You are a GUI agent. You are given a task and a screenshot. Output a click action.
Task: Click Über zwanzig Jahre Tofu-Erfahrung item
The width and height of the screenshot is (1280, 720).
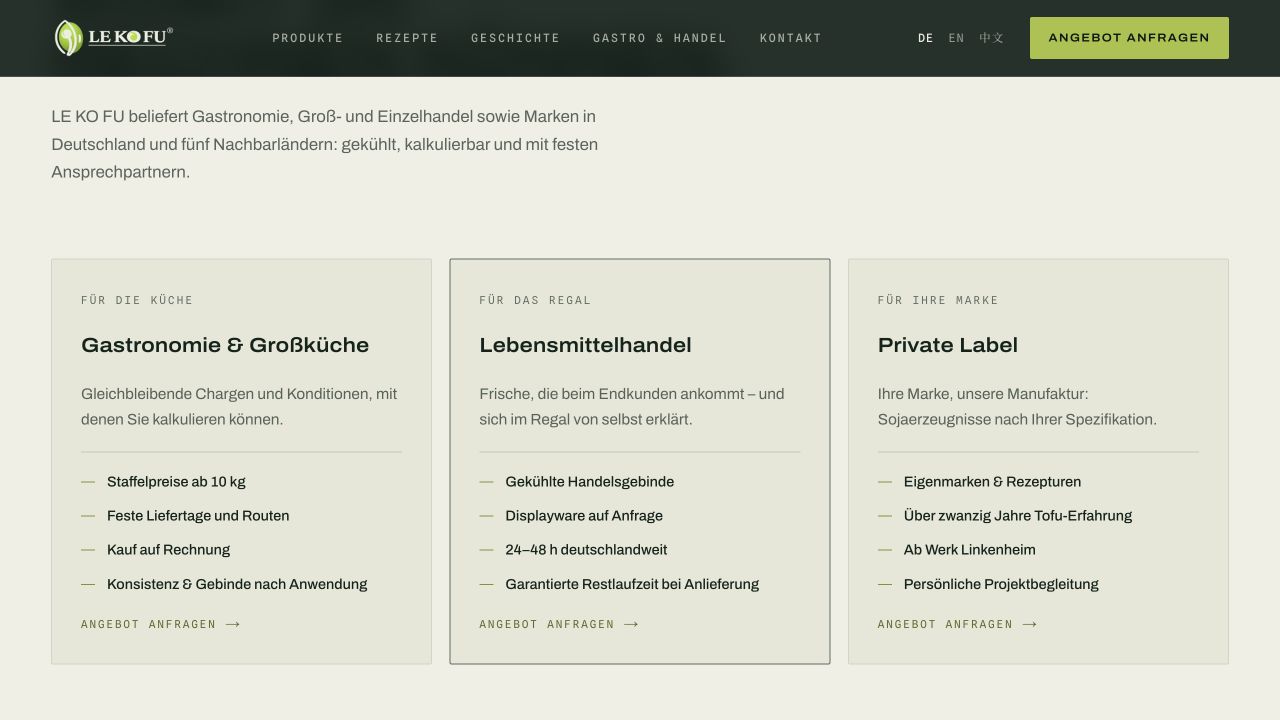1018,516
